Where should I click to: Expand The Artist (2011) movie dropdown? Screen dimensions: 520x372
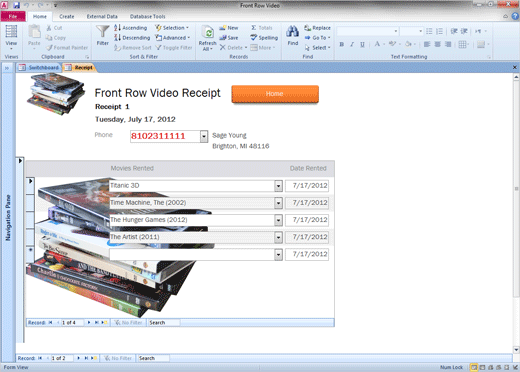pos(278,237)
